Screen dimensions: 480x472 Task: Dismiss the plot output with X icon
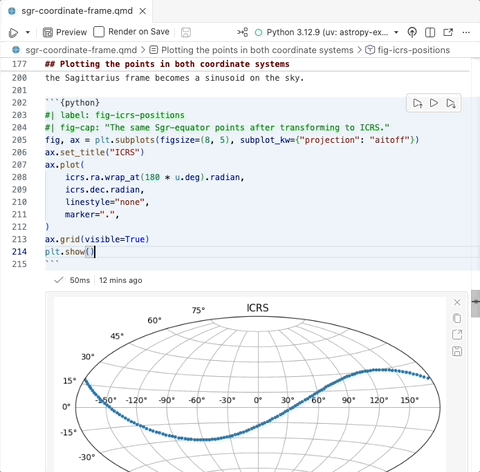(x=457, y=302)
